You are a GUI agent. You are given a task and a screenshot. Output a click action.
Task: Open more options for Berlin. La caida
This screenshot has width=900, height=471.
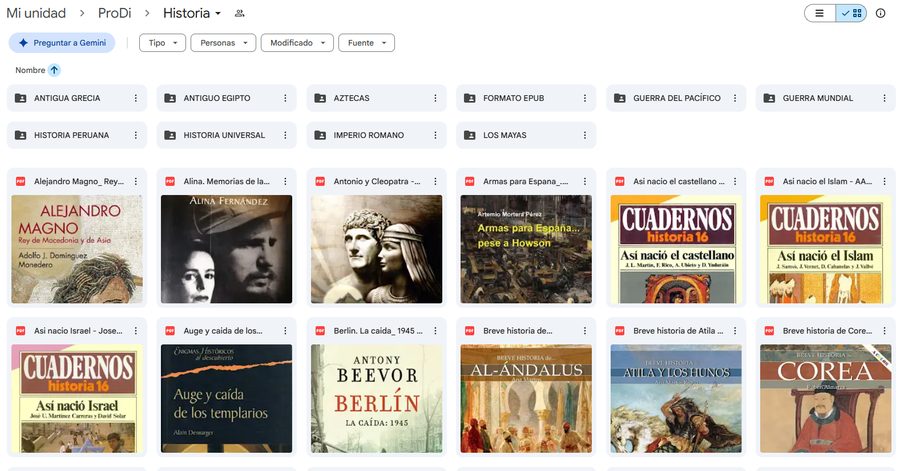(x=435, y=331)
